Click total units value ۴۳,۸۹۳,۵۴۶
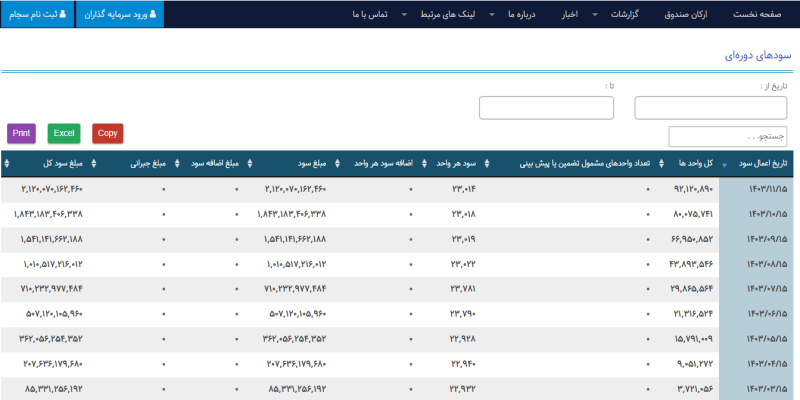 pyautogui.click(x=691, y=264)
